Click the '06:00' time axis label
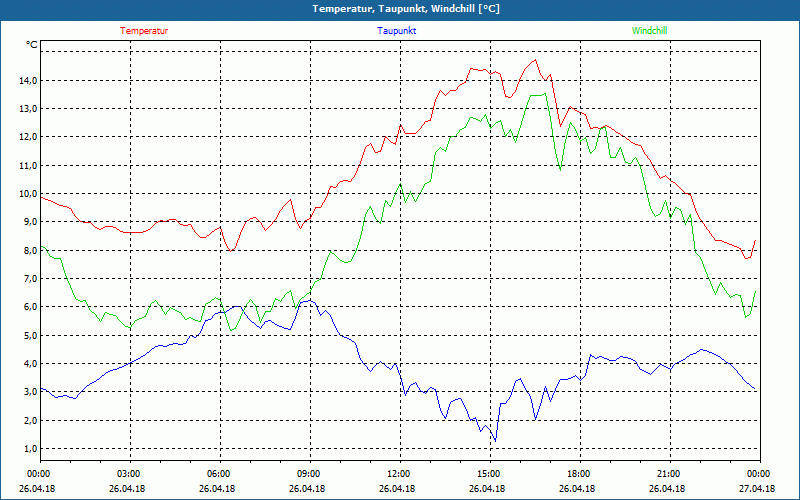The image size is (800, 500). [218, 474]
